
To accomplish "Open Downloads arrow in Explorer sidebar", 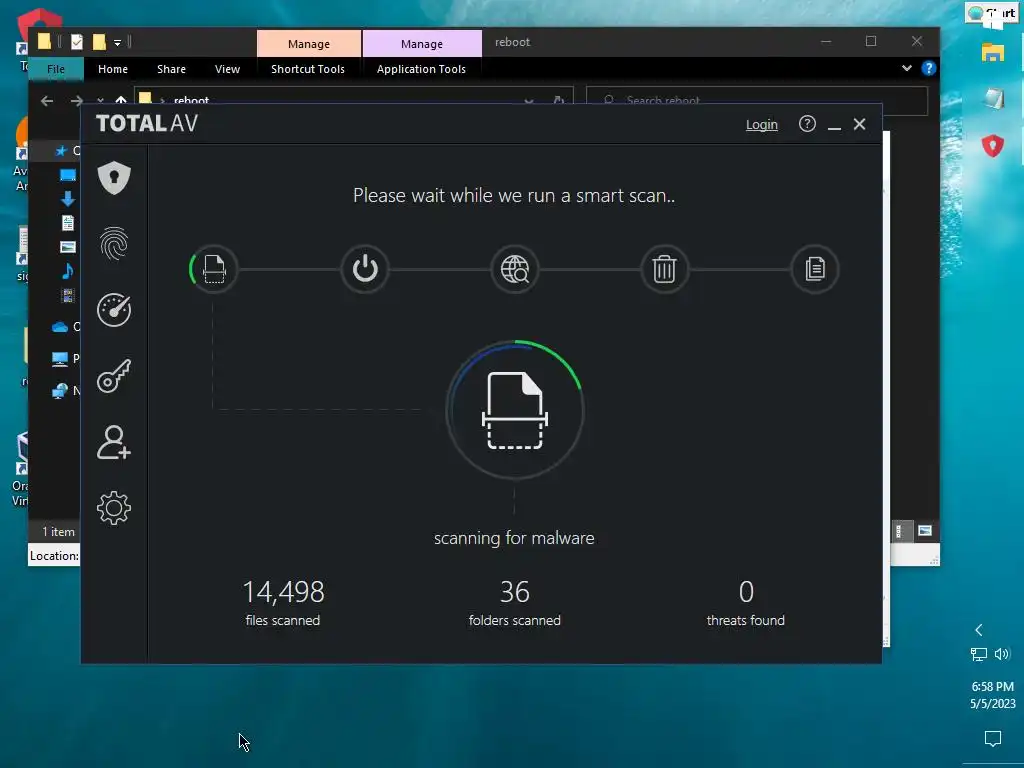I will [x=67, y=199].
